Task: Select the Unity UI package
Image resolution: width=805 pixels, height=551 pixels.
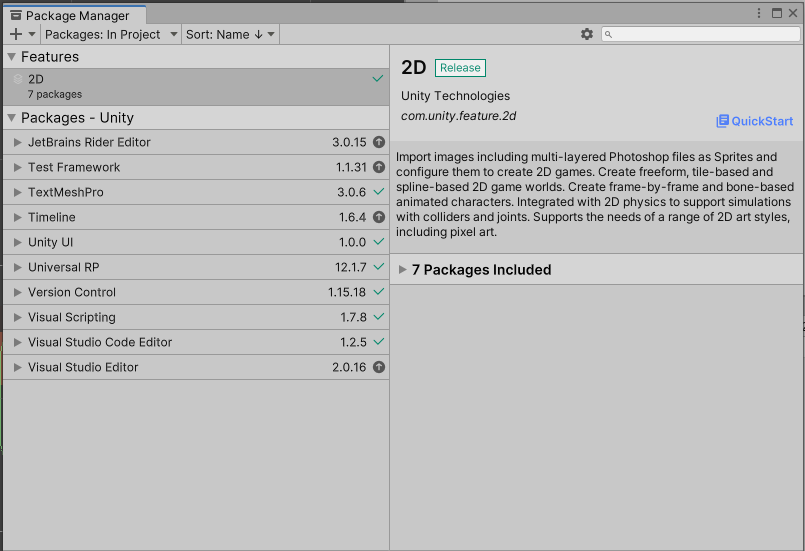Action: (196, 242)
